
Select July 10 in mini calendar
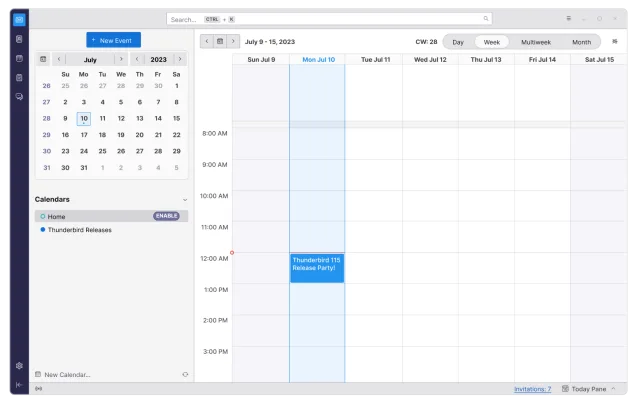tap(84, 118)
